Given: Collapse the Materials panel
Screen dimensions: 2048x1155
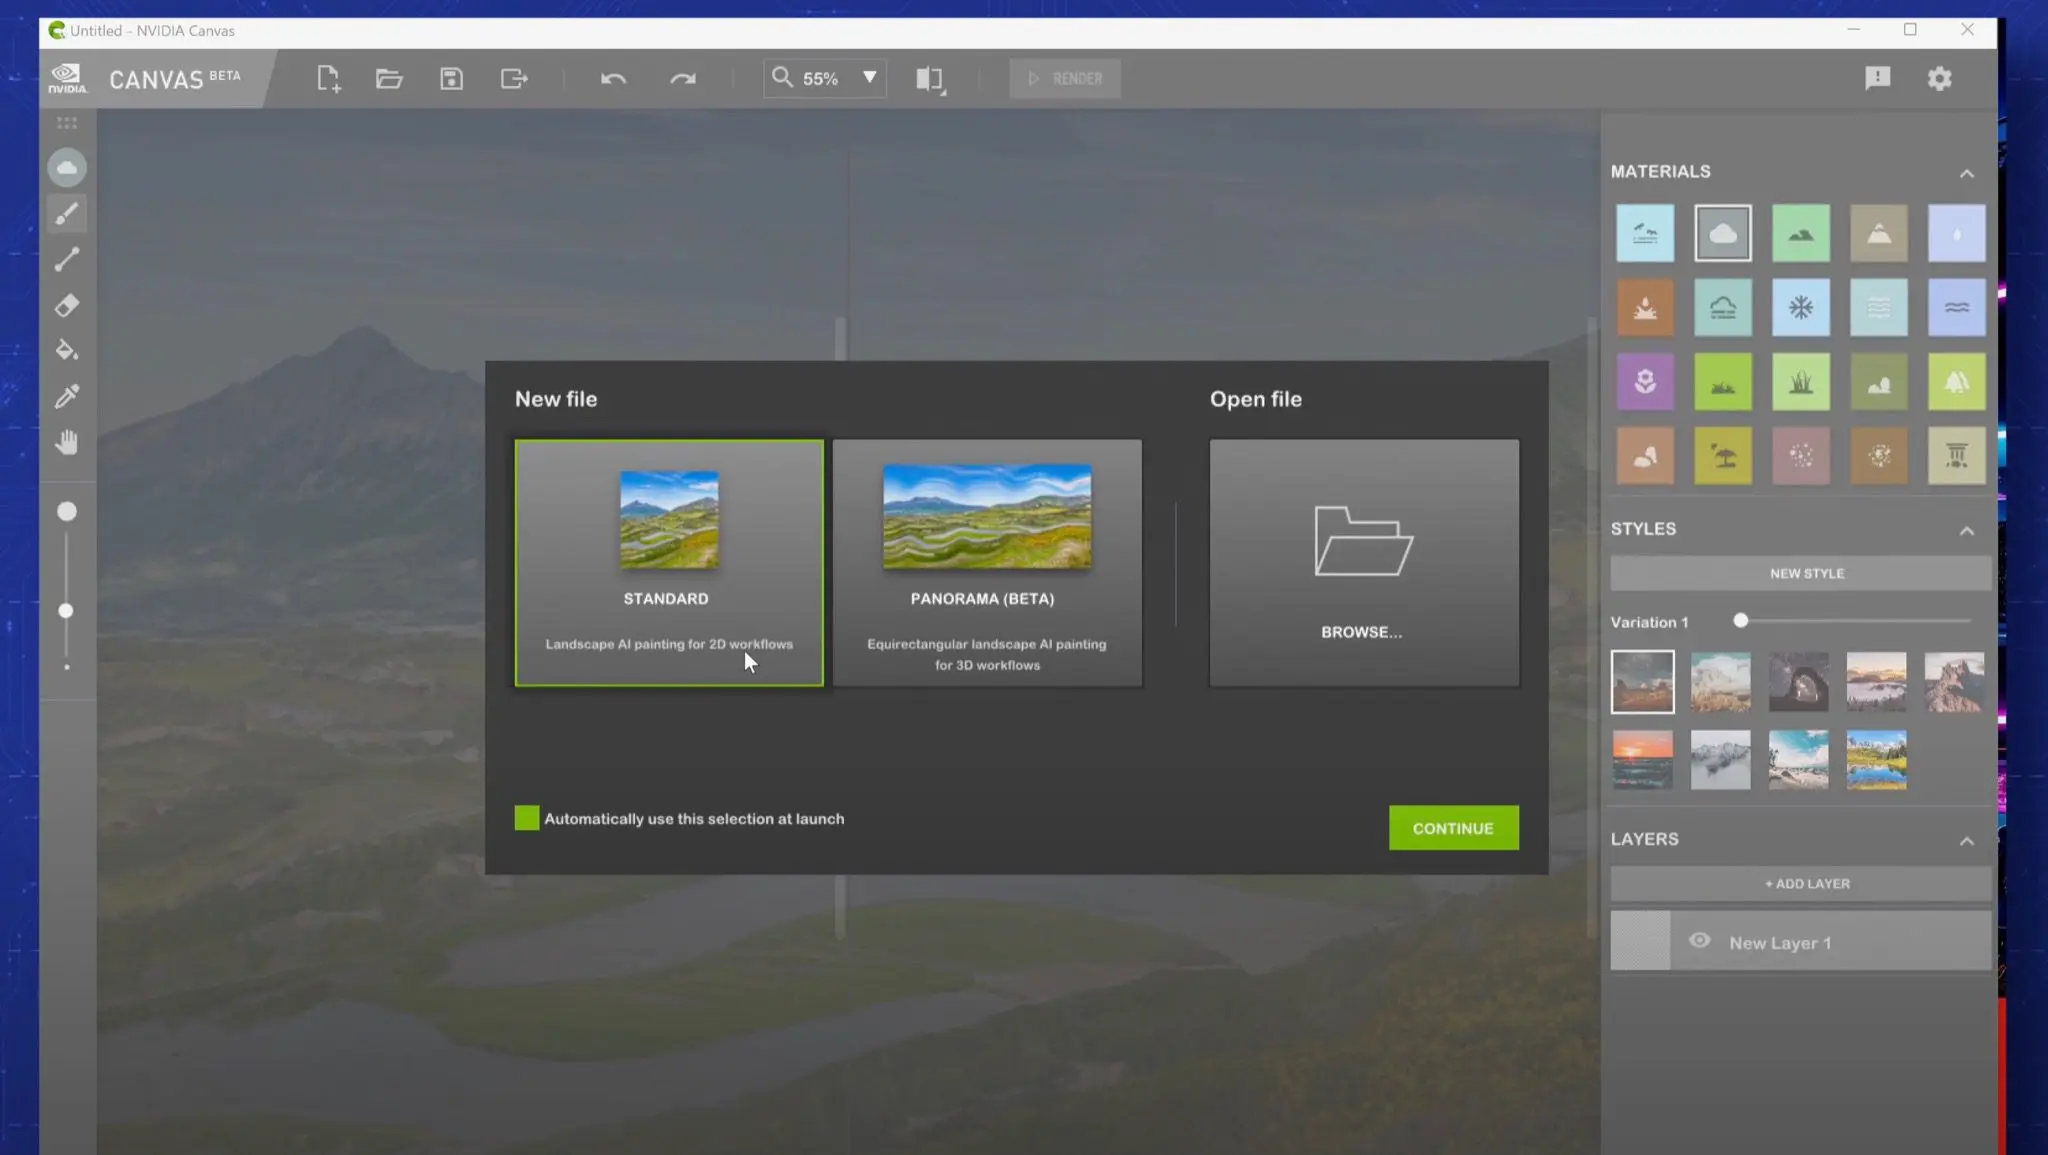Looking at the screenshot, I should tap(1966, 173).
